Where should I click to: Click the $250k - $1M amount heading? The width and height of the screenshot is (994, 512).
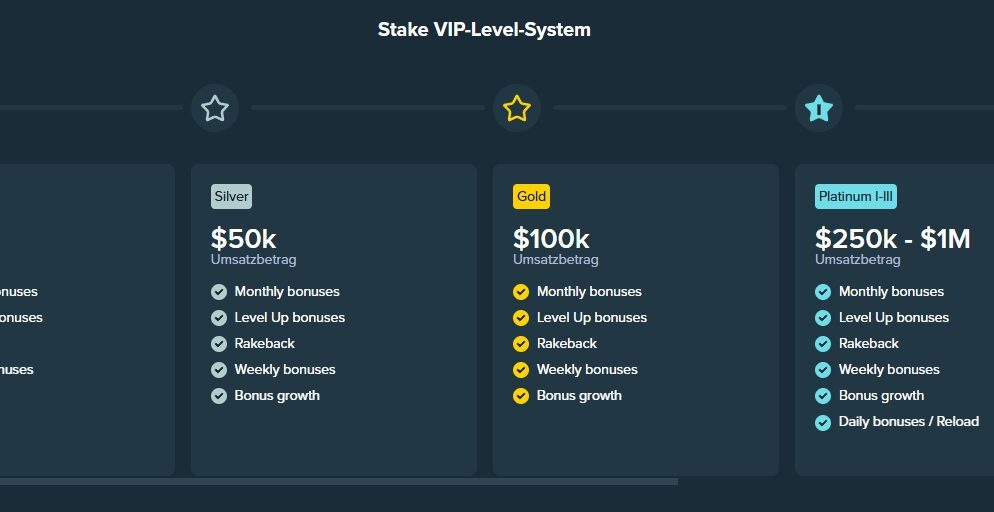(x=893, y=239)
